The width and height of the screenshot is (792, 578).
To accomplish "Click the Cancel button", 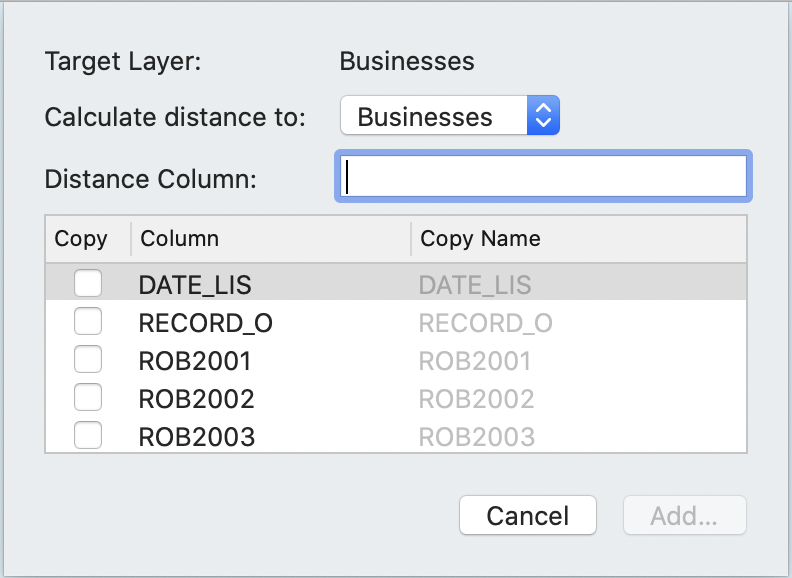I will [x=528, y=515].
